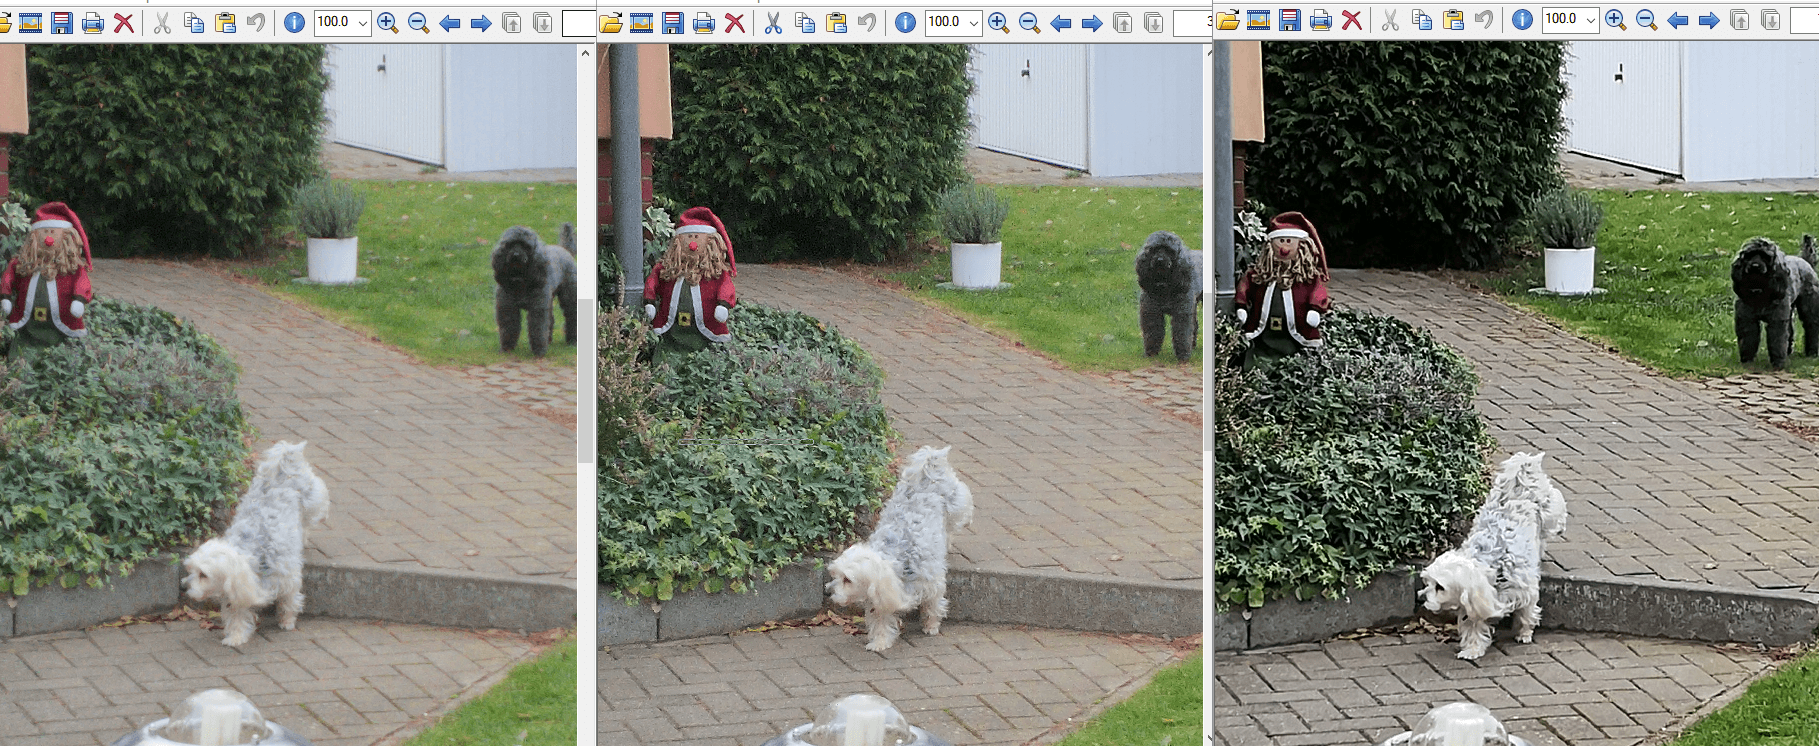The image size is (1819, 746).
Task: Go to previous image in right window
Action: (x=1678, y=20)
